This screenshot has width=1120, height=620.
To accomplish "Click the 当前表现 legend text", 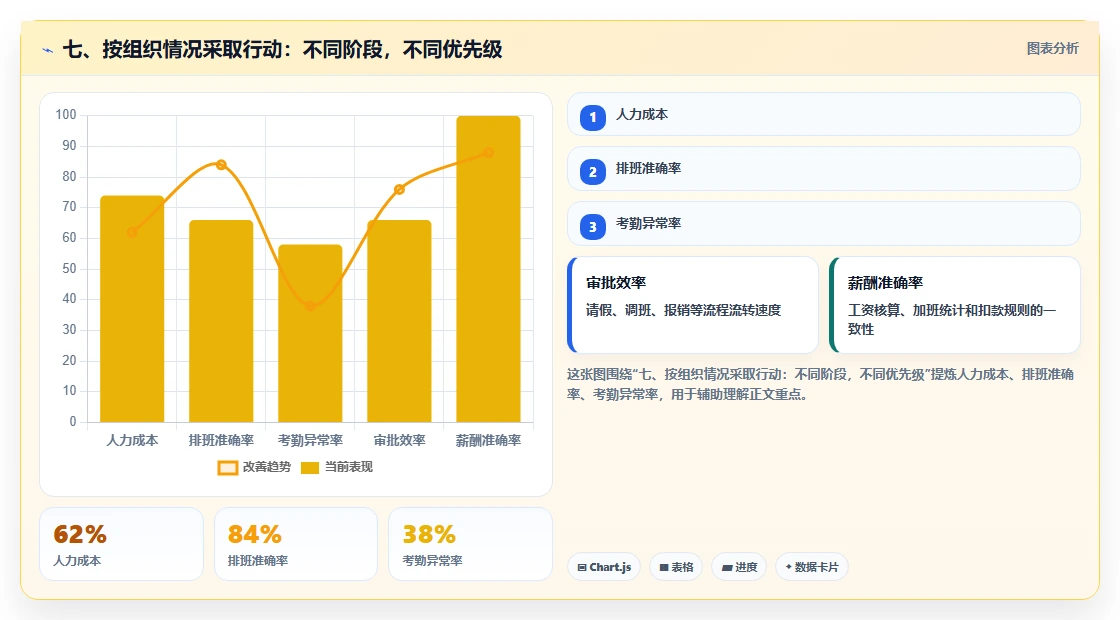I will [349, 467].
